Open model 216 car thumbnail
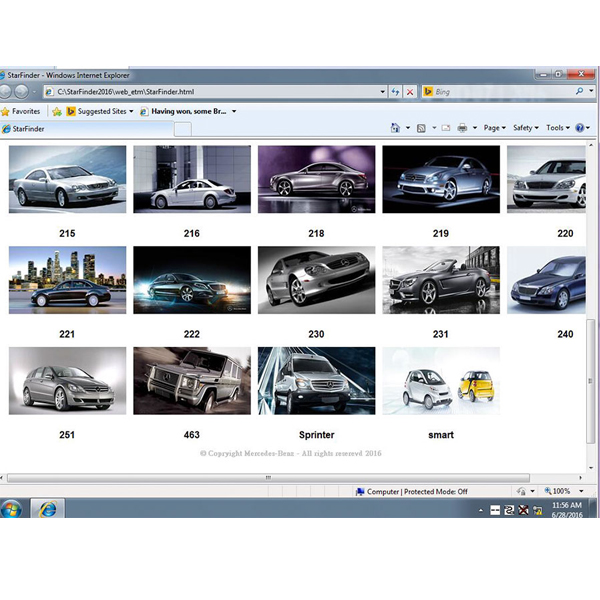The width and height of the screenshot is (600, 600). pyautogui.click(x=192, y=179)
